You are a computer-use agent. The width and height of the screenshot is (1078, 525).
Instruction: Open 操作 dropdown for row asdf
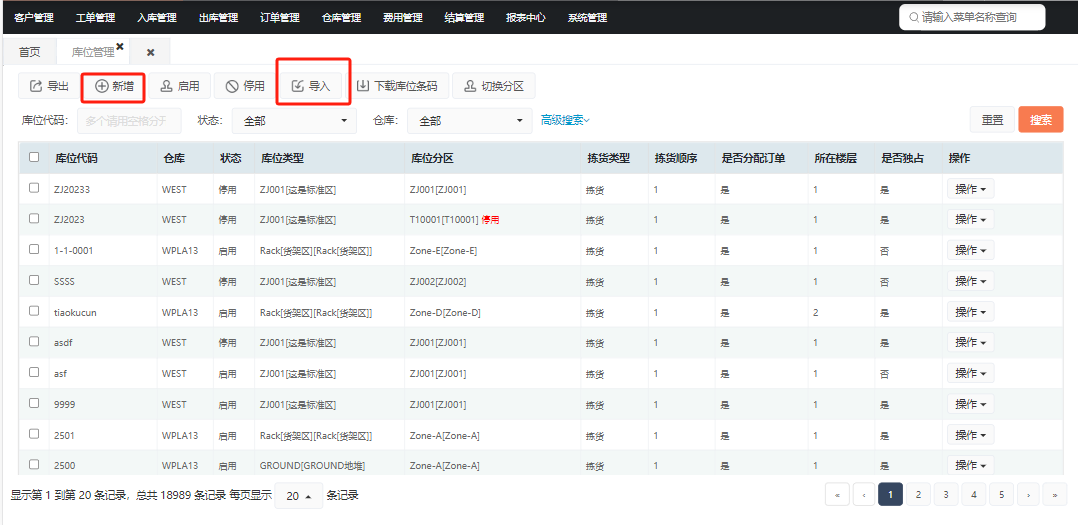click(x=971, y=342)
